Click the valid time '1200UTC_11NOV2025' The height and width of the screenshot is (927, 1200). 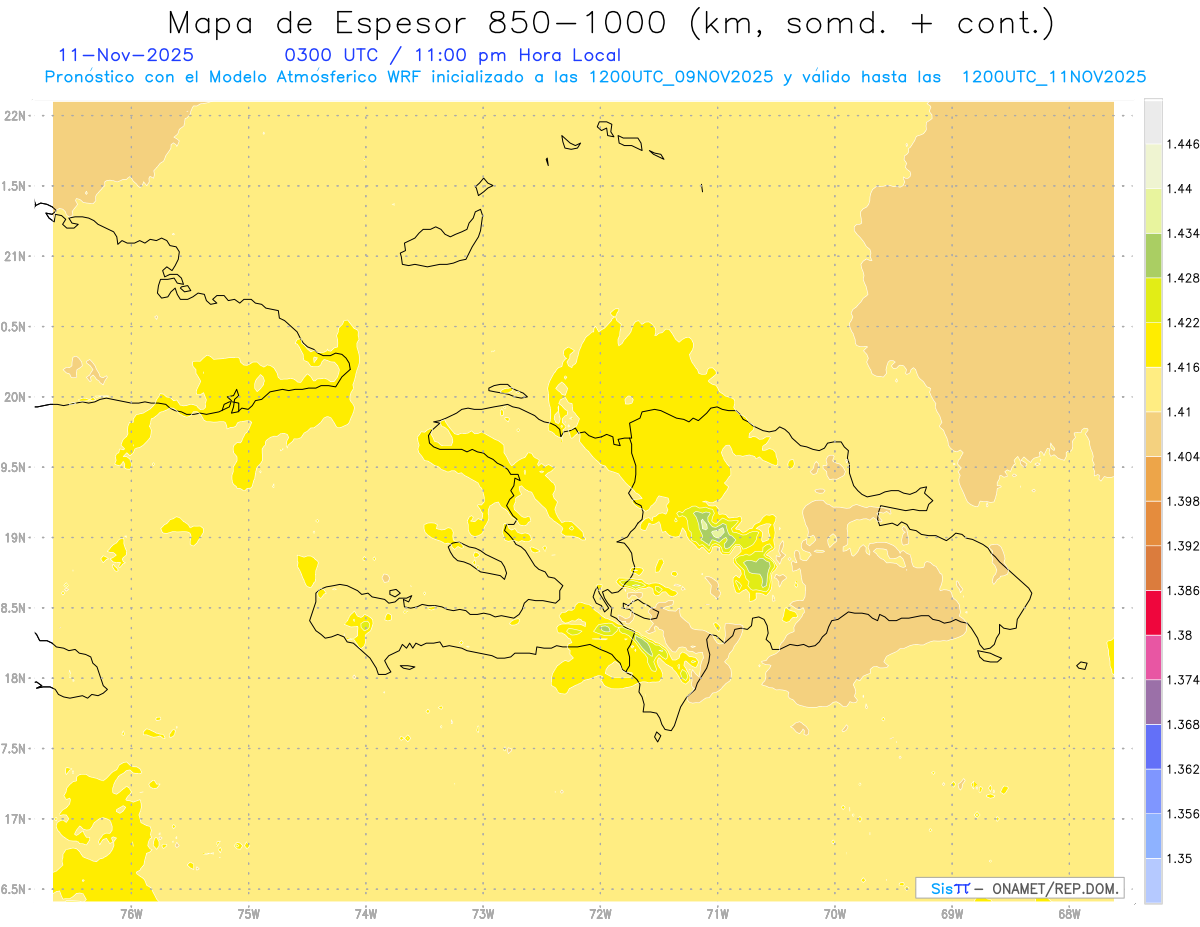click(x=1053, y=77)
